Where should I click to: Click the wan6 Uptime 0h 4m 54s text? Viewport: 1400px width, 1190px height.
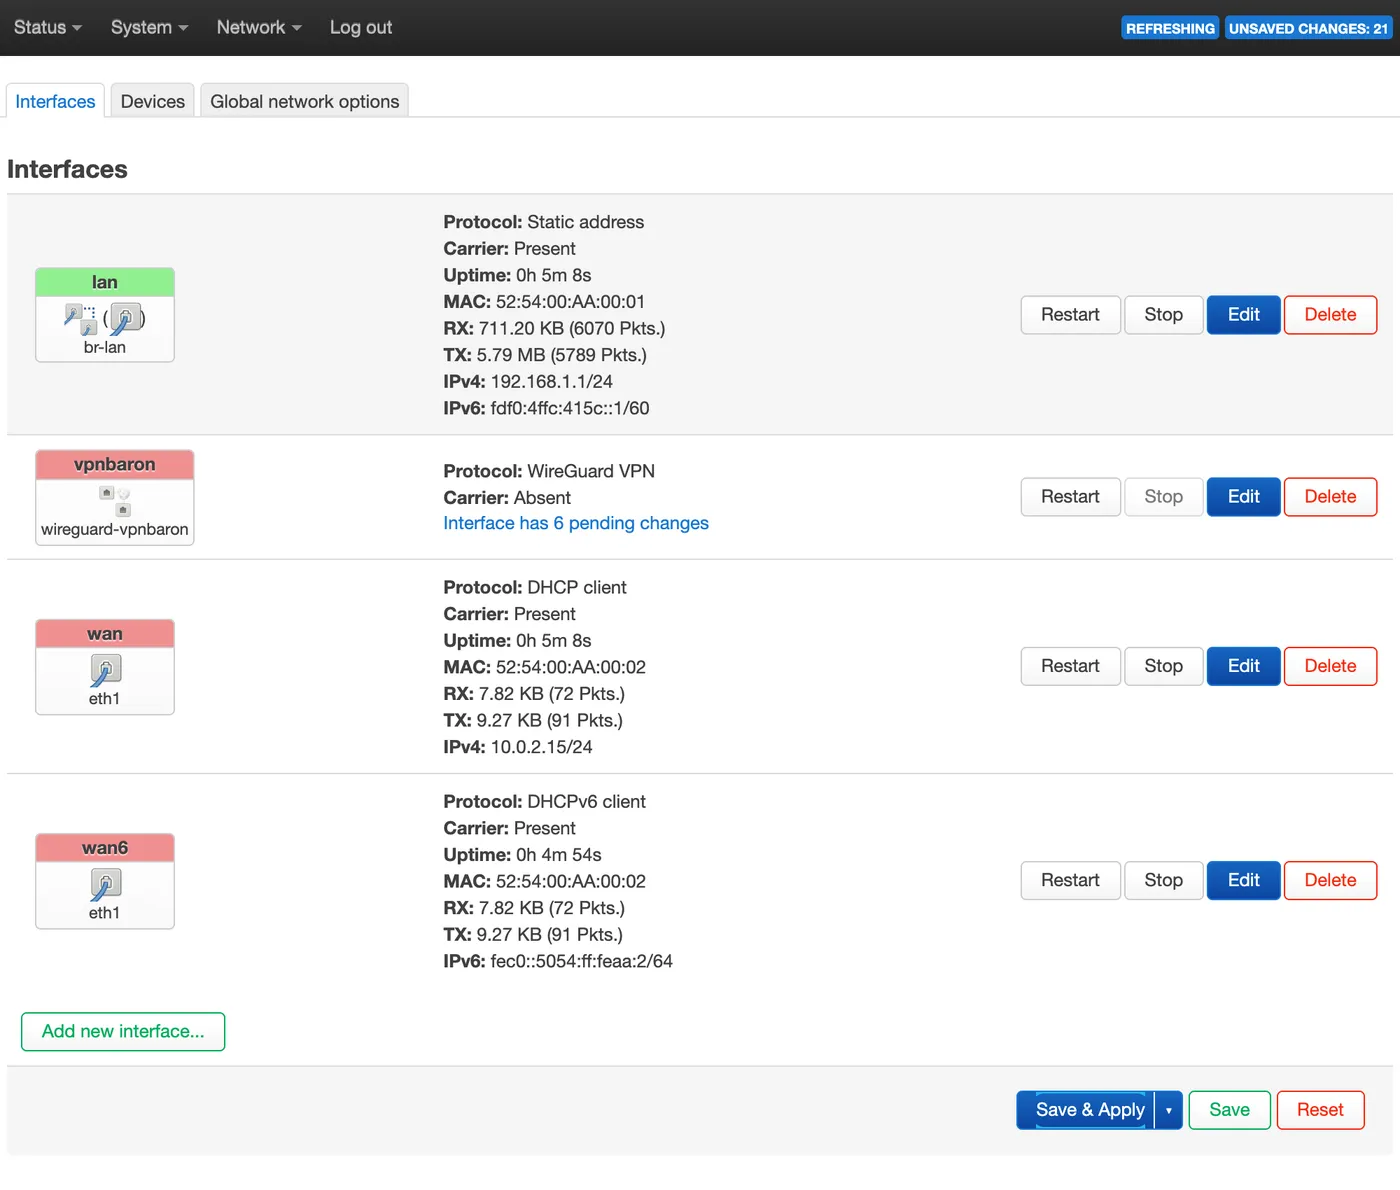(x=522, y=855)
